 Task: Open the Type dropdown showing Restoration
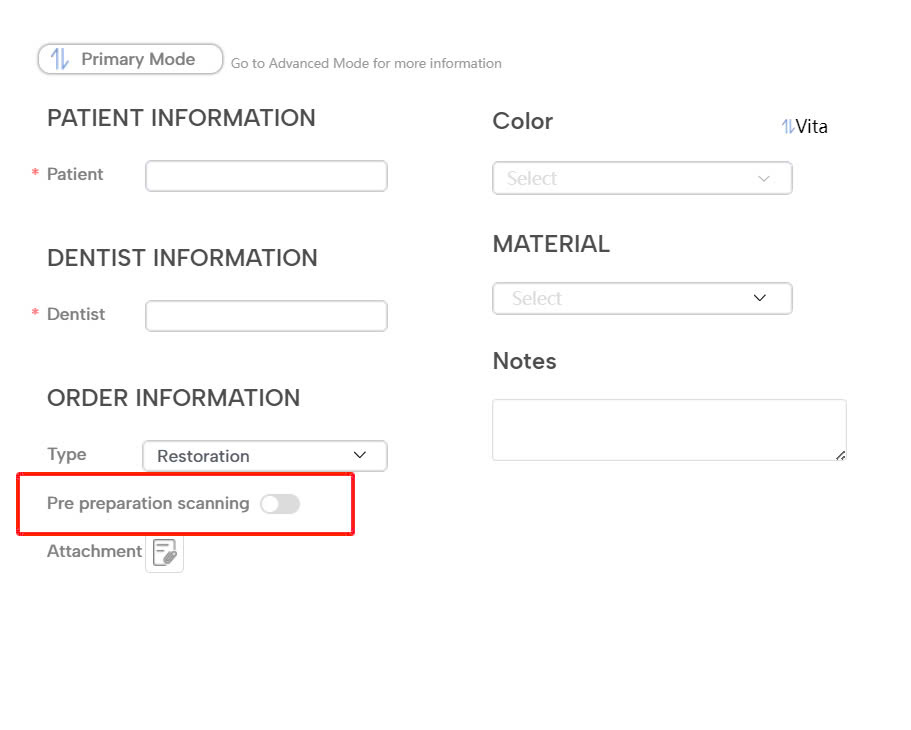[264, 456]
